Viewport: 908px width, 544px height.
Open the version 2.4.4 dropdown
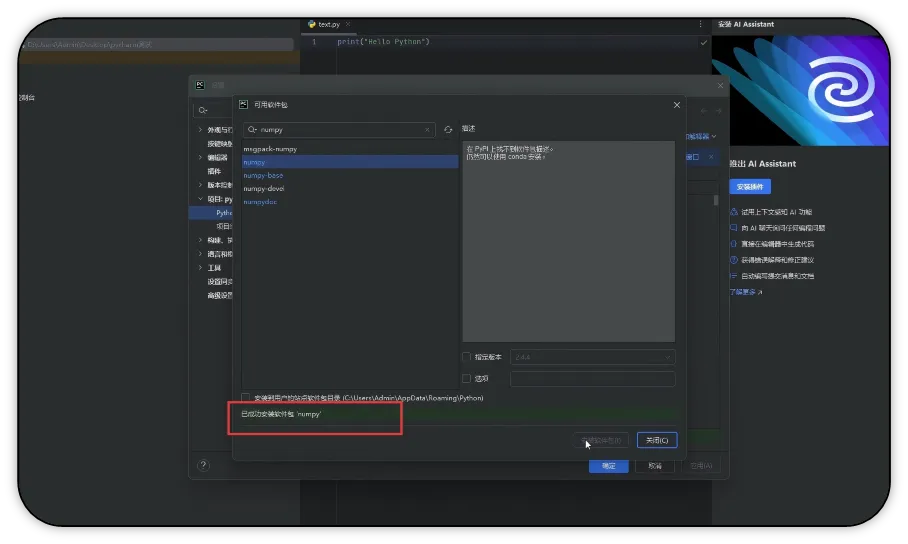click(x=592, y=357)
